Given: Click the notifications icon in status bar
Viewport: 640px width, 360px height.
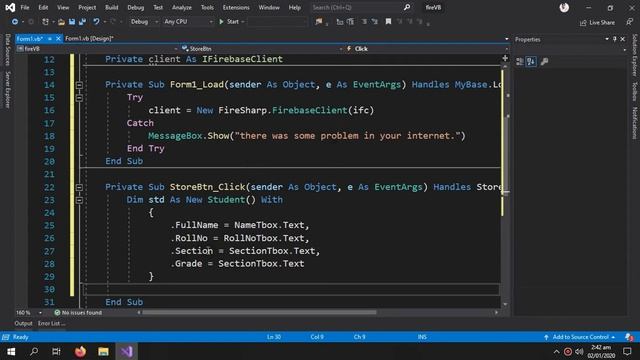Looking at the screenshot, I should pos(629,337).
